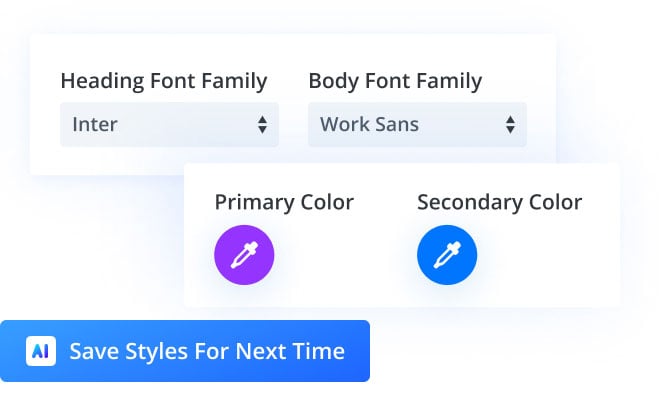Open the Body Font Family dropdown

pos(417,125)
